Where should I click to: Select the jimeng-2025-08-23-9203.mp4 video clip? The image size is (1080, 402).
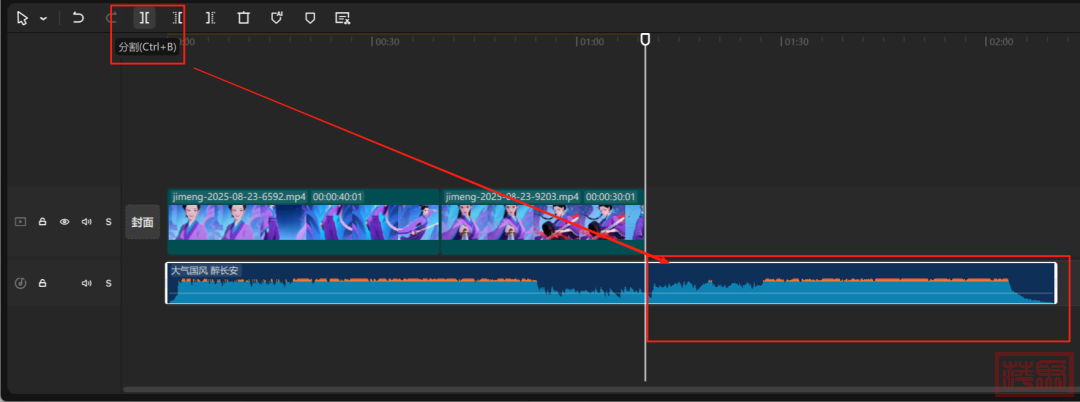pyautogui.click(x=542, y=222)
